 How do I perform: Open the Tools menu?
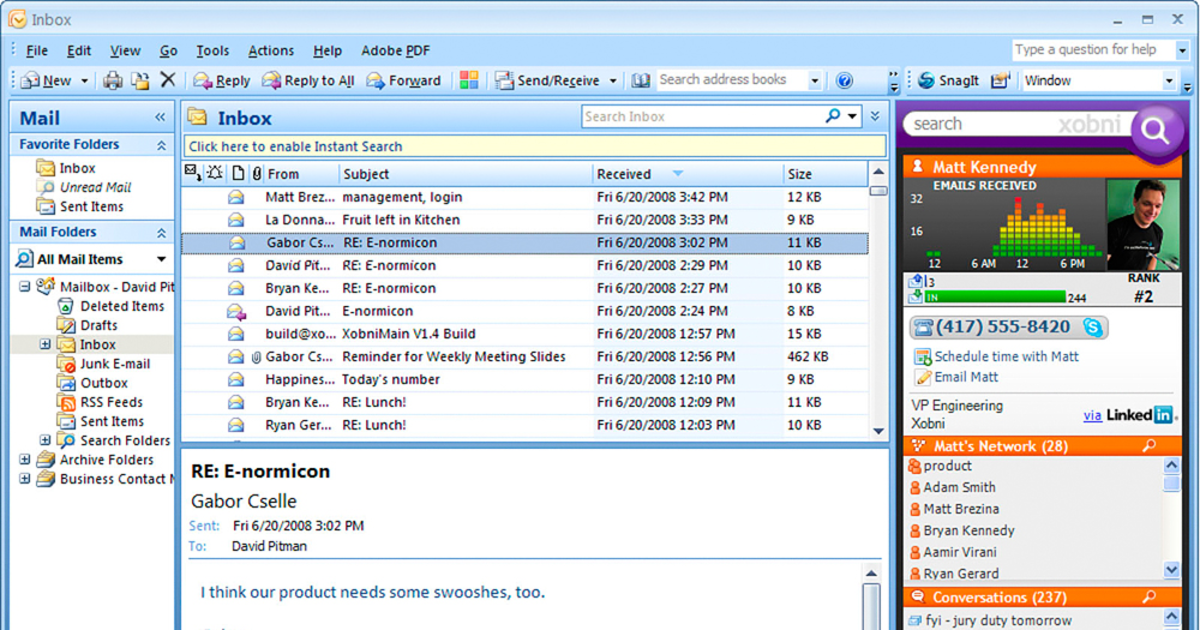tap(212, 50)
